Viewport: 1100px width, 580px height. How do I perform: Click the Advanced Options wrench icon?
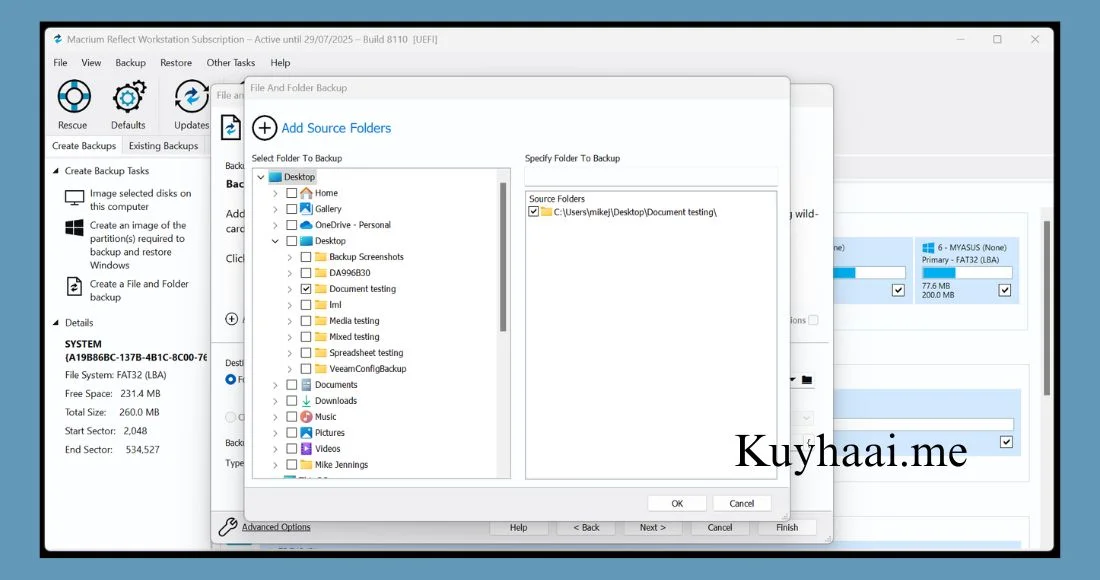(227, 527)
